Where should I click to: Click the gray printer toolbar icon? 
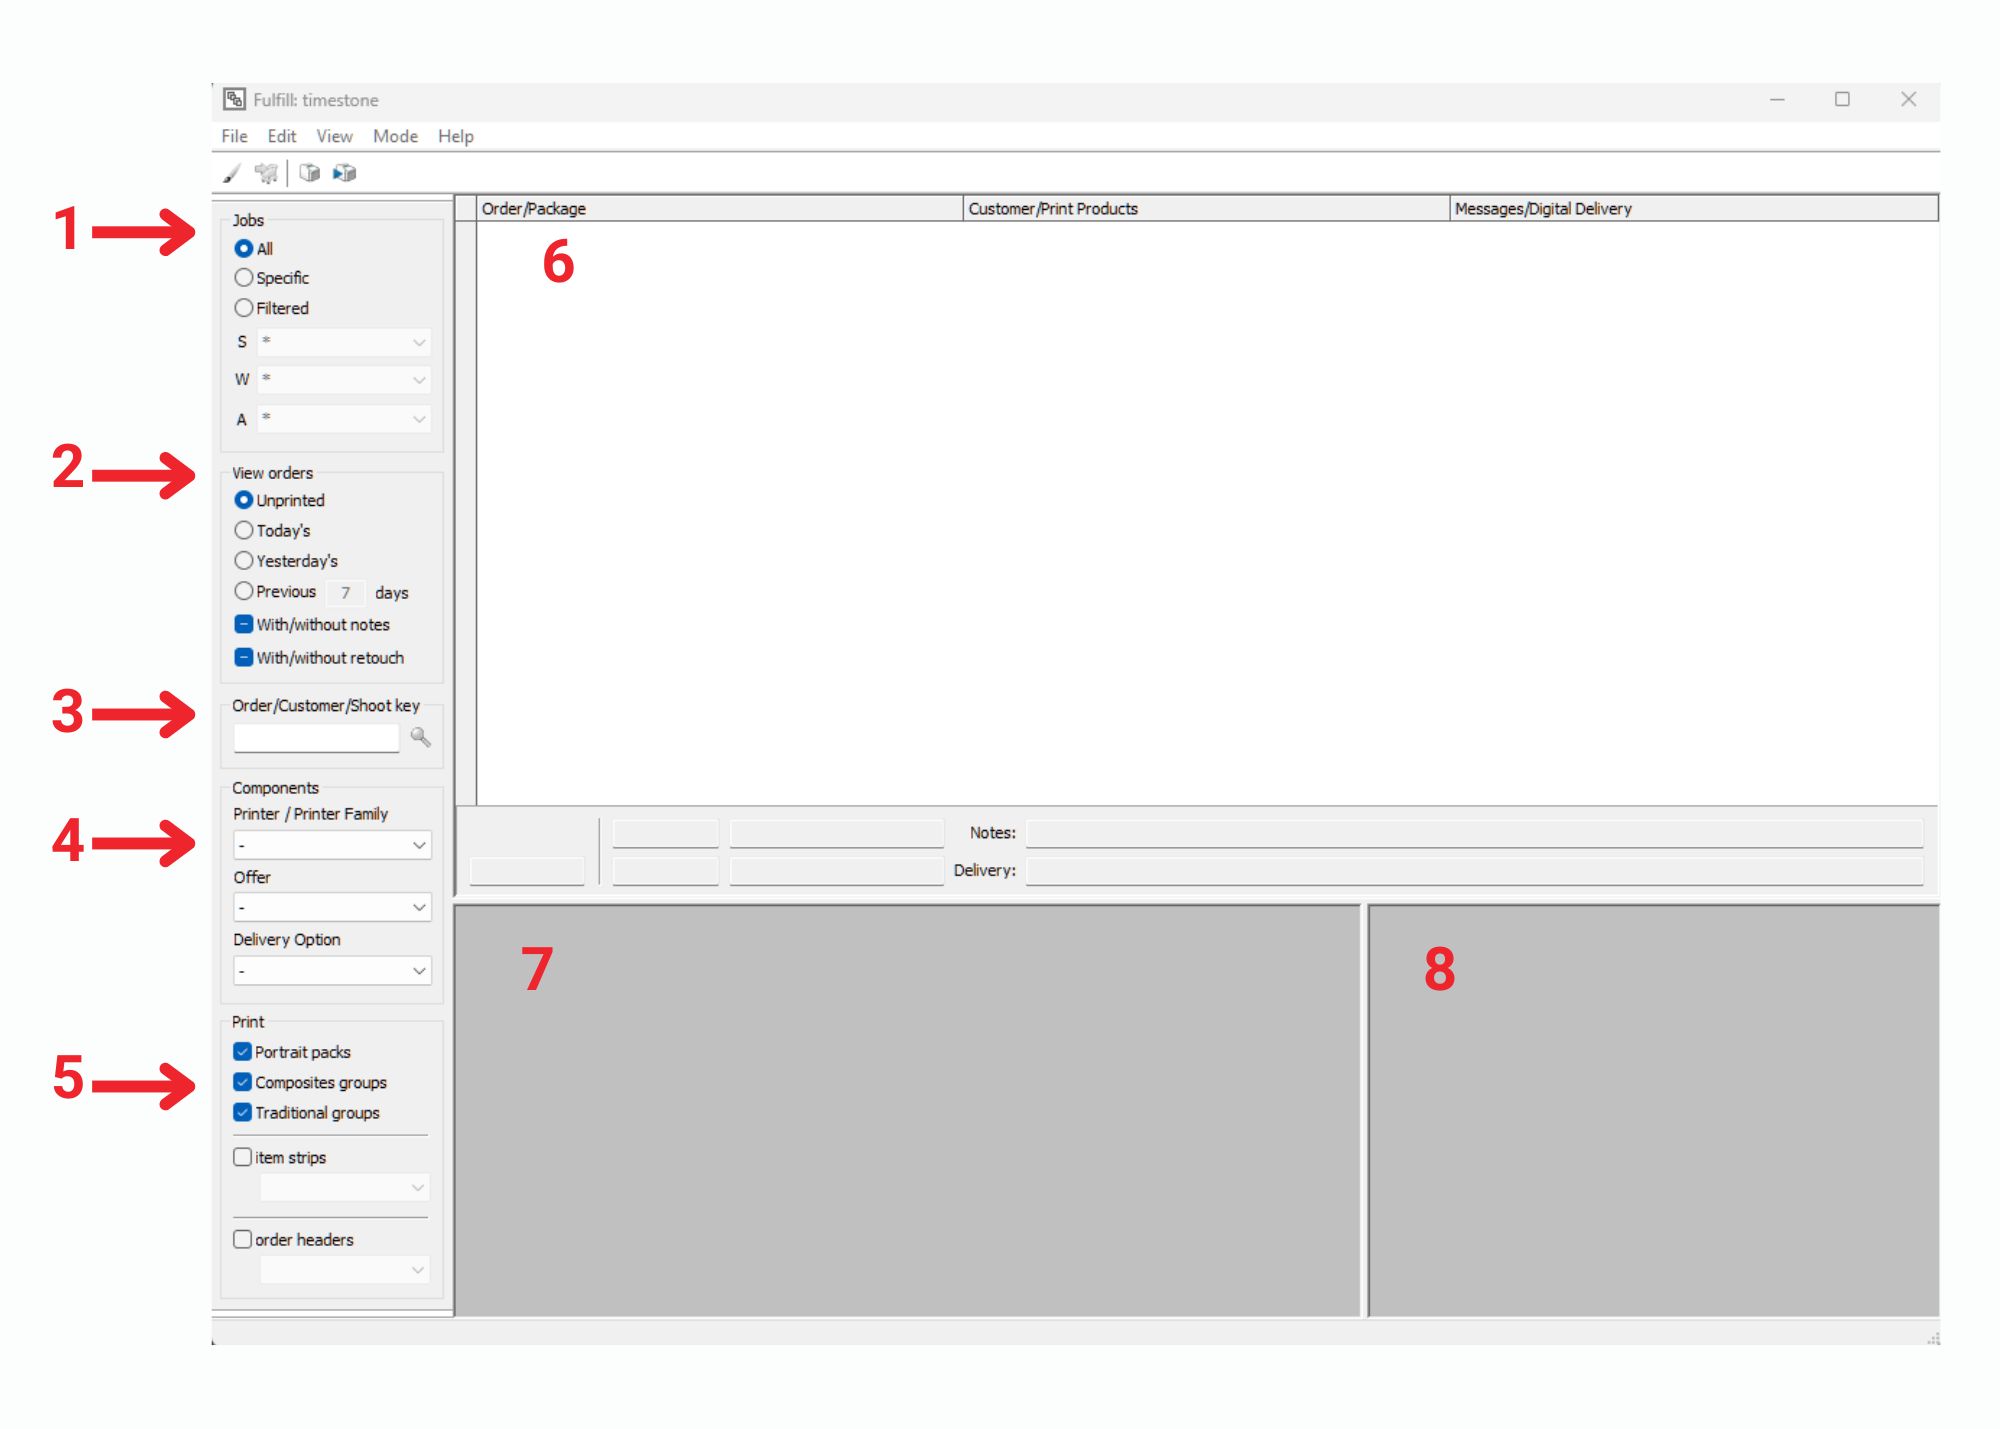click(x=310, y=173)
